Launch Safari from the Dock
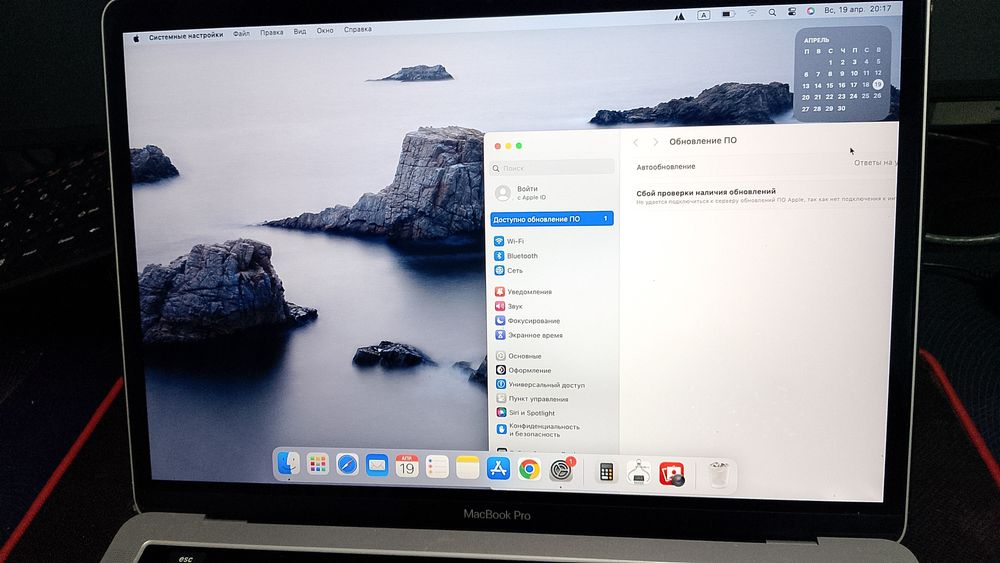1000x563 pixels. pos(348,465)
